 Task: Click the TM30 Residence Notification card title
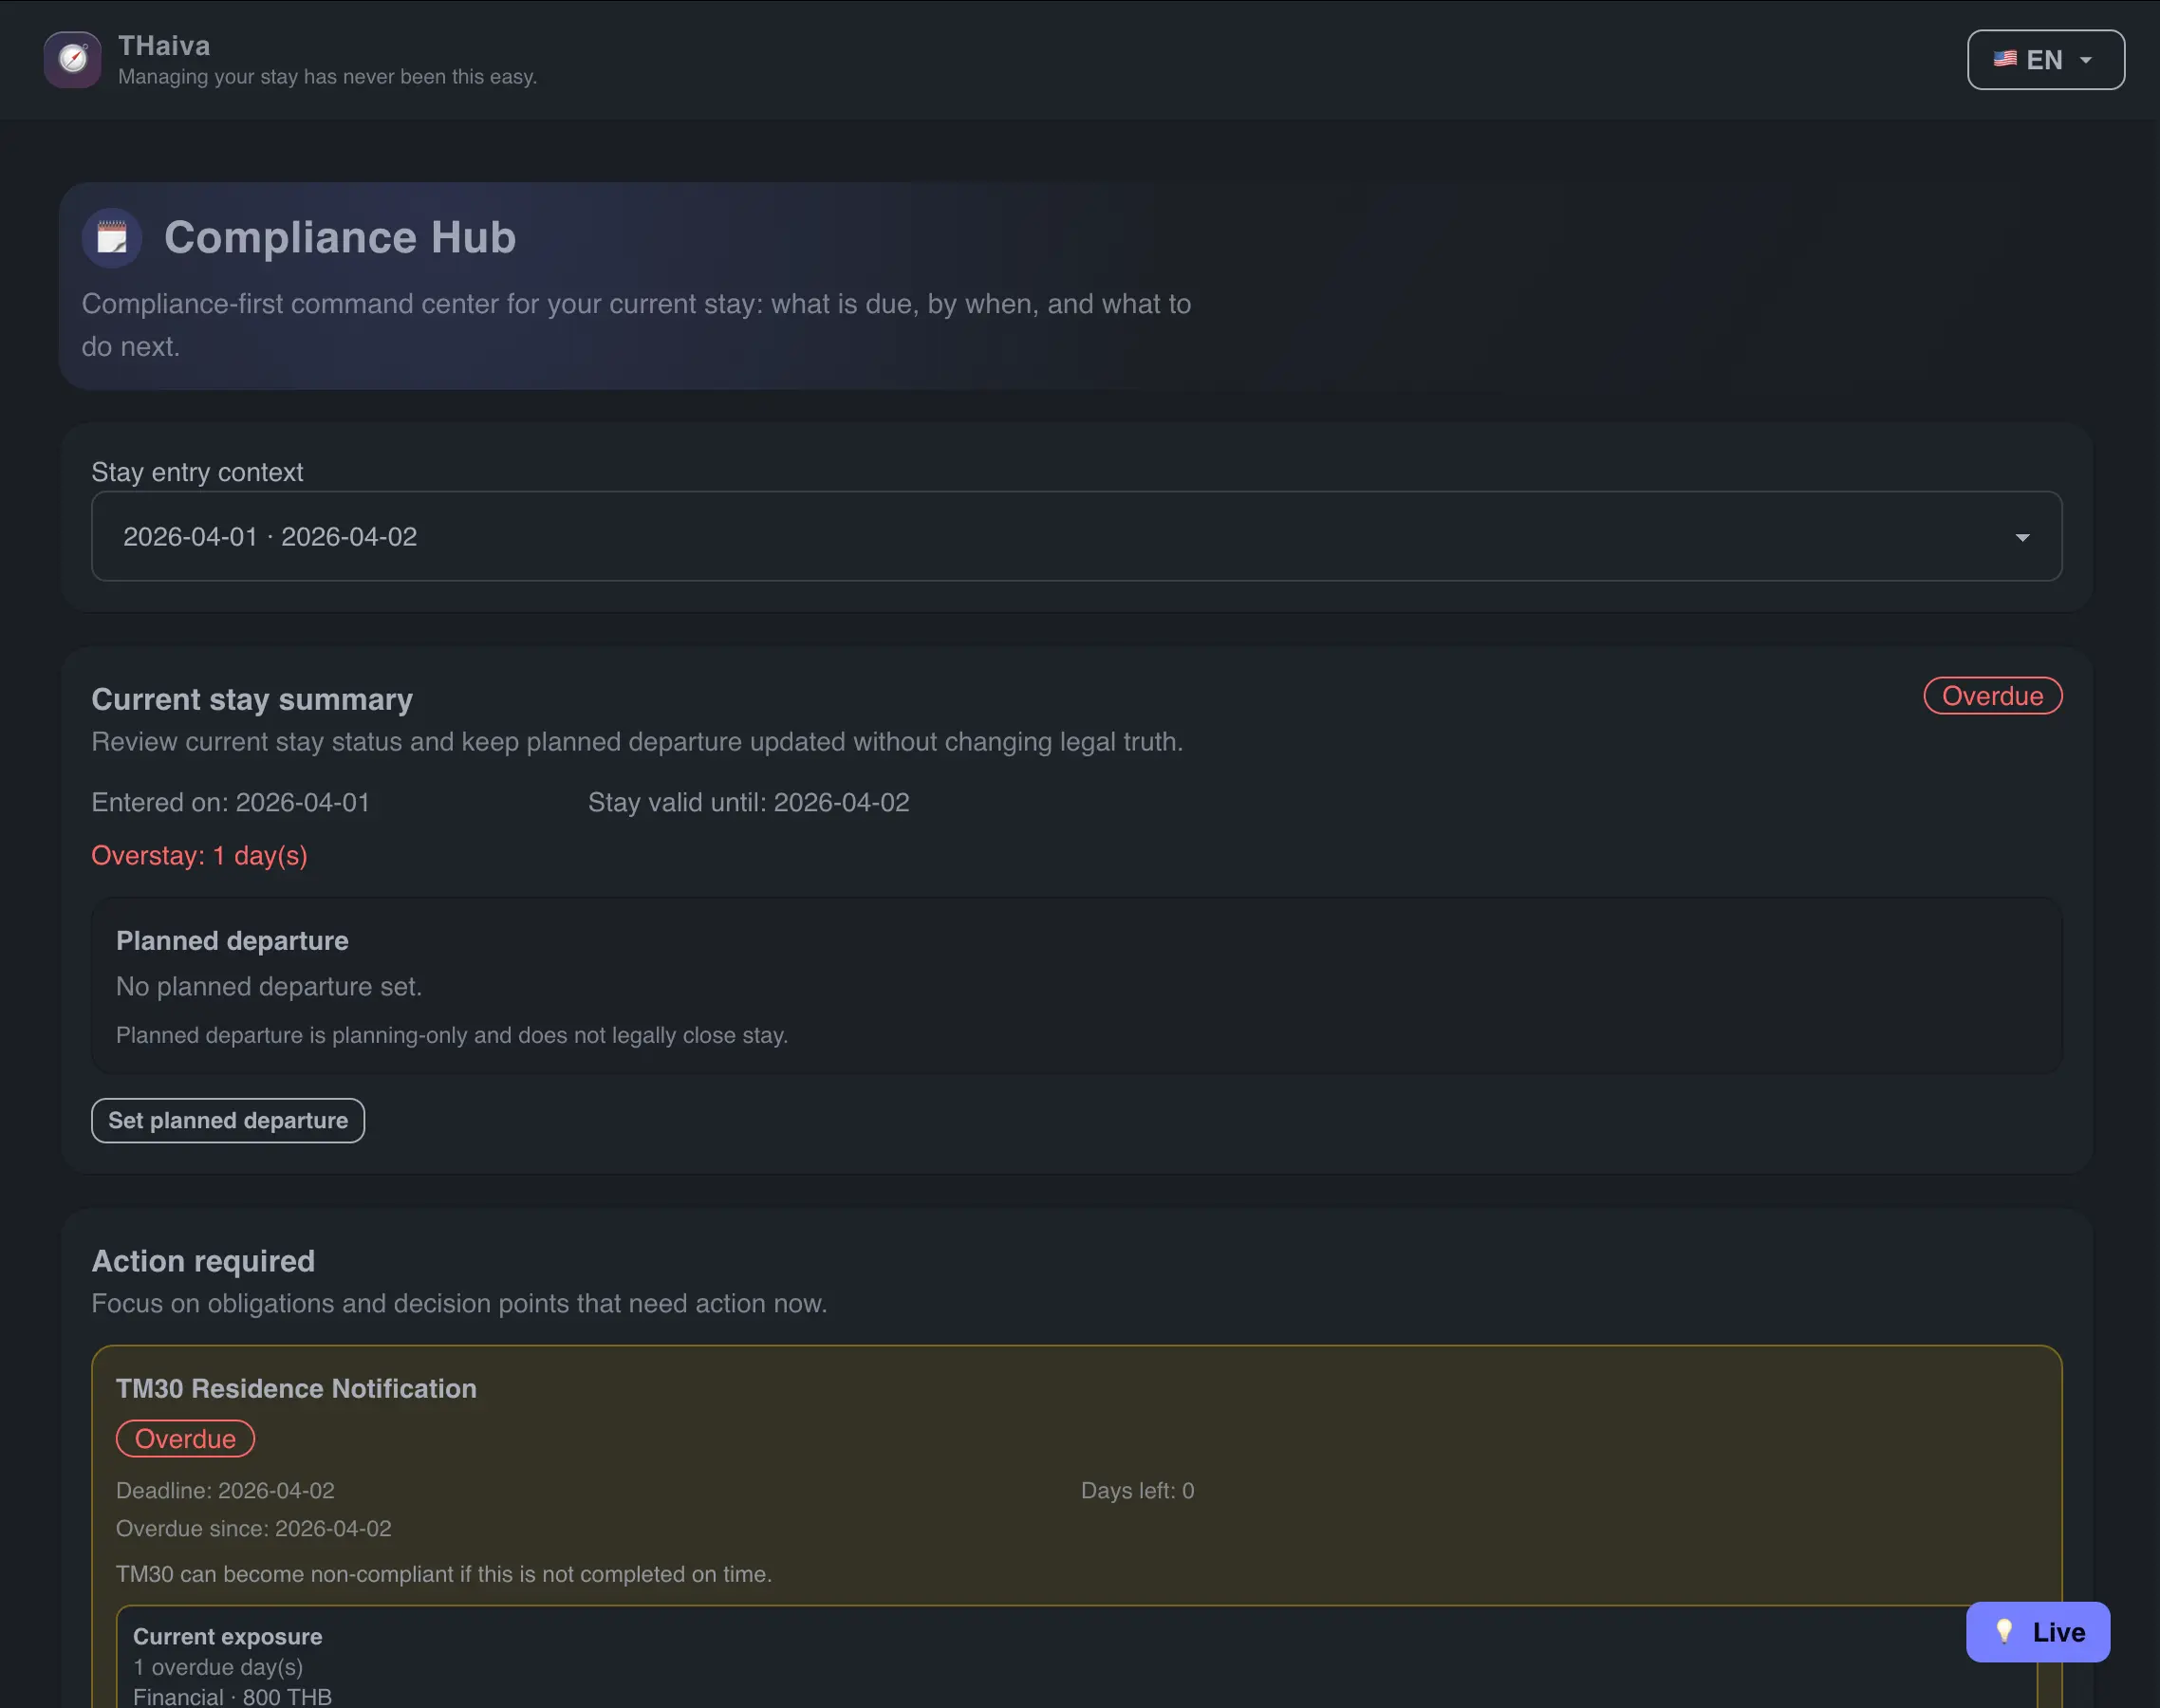296,1388
